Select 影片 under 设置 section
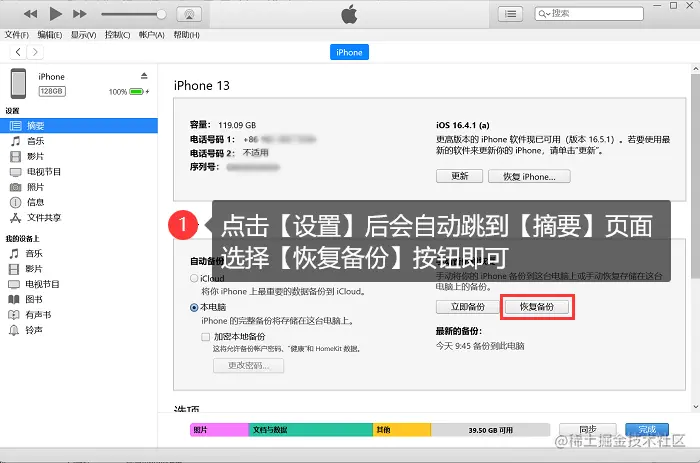The width and height of the screenshot is (700, 463). pyautogui.click(x=79, y=156)
